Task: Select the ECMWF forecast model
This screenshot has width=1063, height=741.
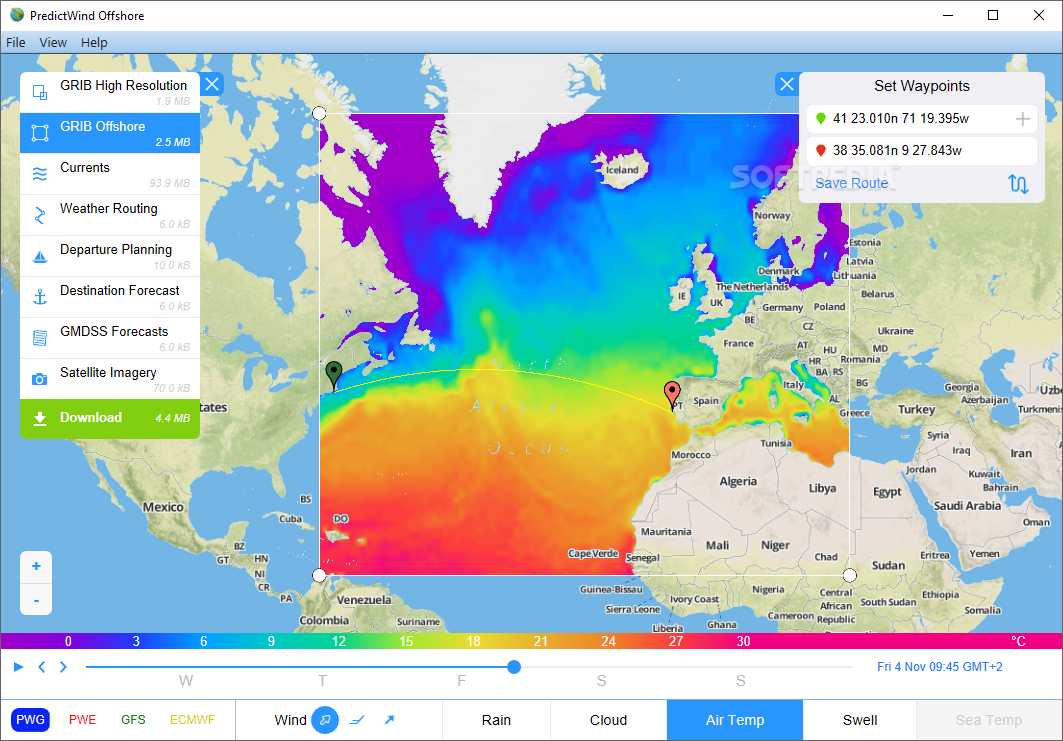Action: (x=192, y=720)
